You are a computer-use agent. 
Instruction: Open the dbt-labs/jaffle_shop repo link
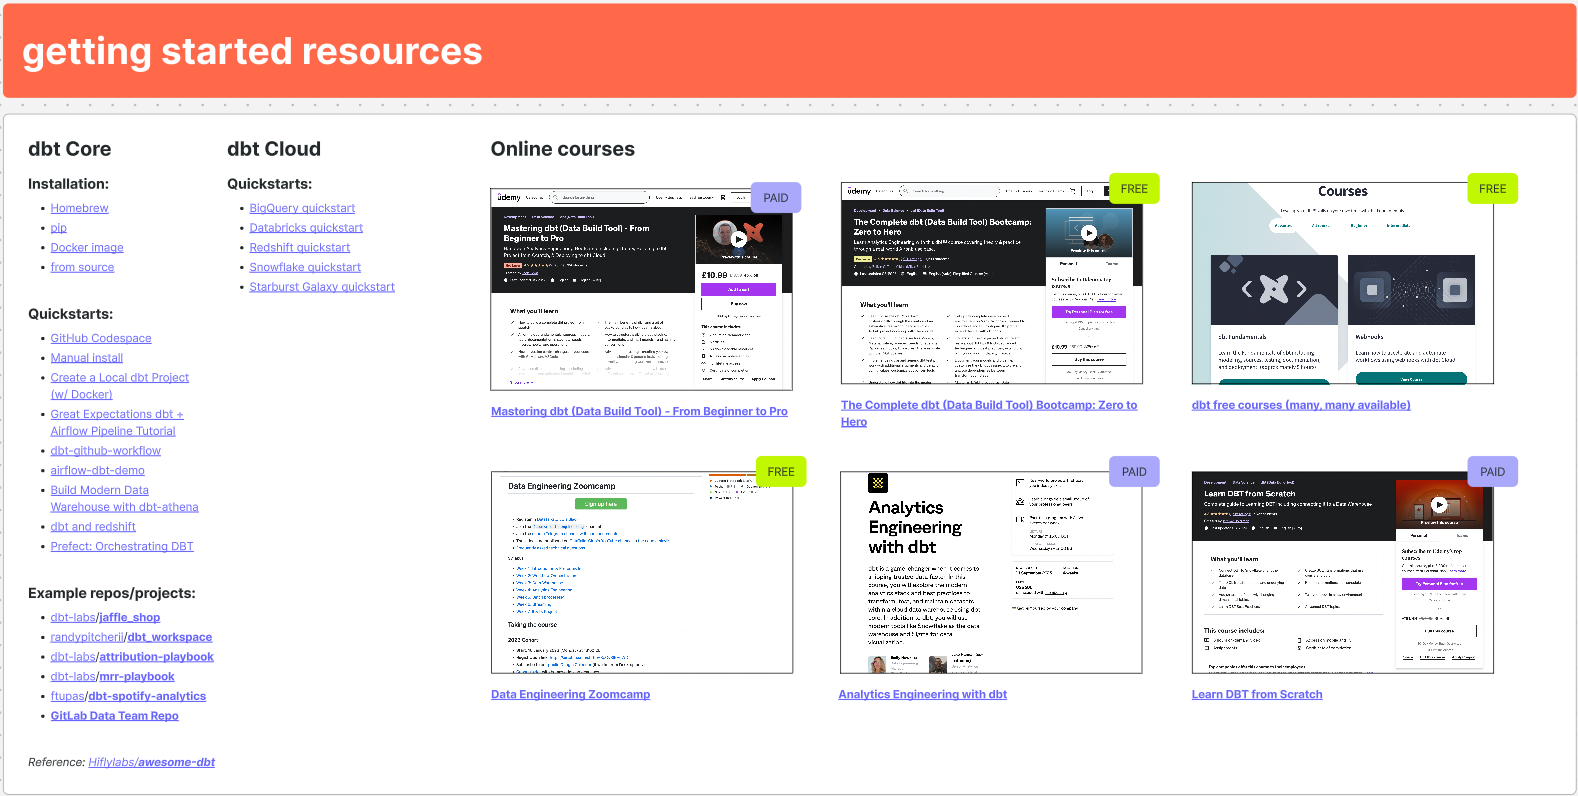tap(105, 618)
